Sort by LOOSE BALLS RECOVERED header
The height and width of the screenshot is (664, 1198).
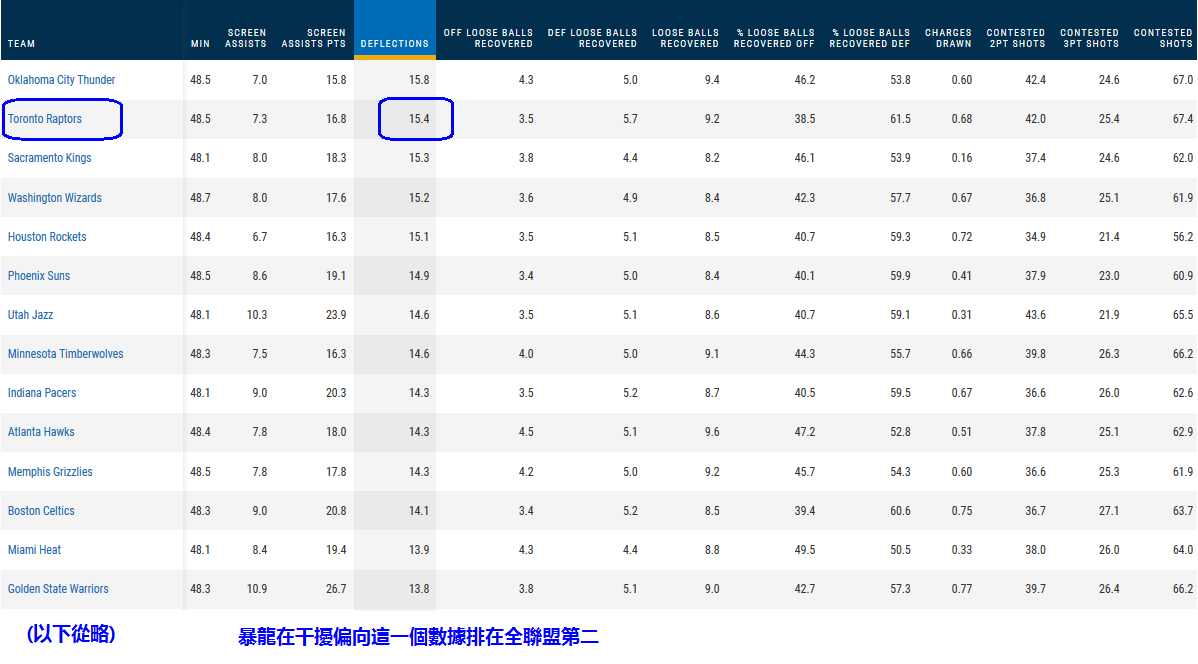coord(685,38)
